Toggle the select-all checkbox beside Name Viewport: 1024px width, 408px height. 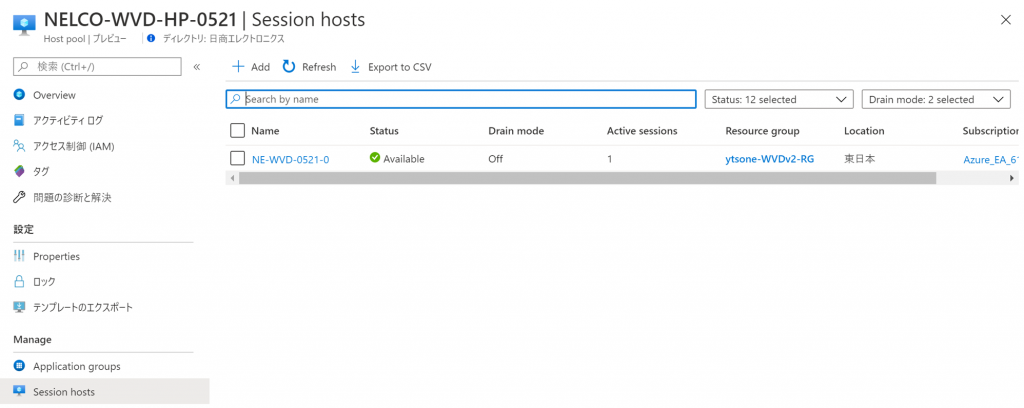237,130
